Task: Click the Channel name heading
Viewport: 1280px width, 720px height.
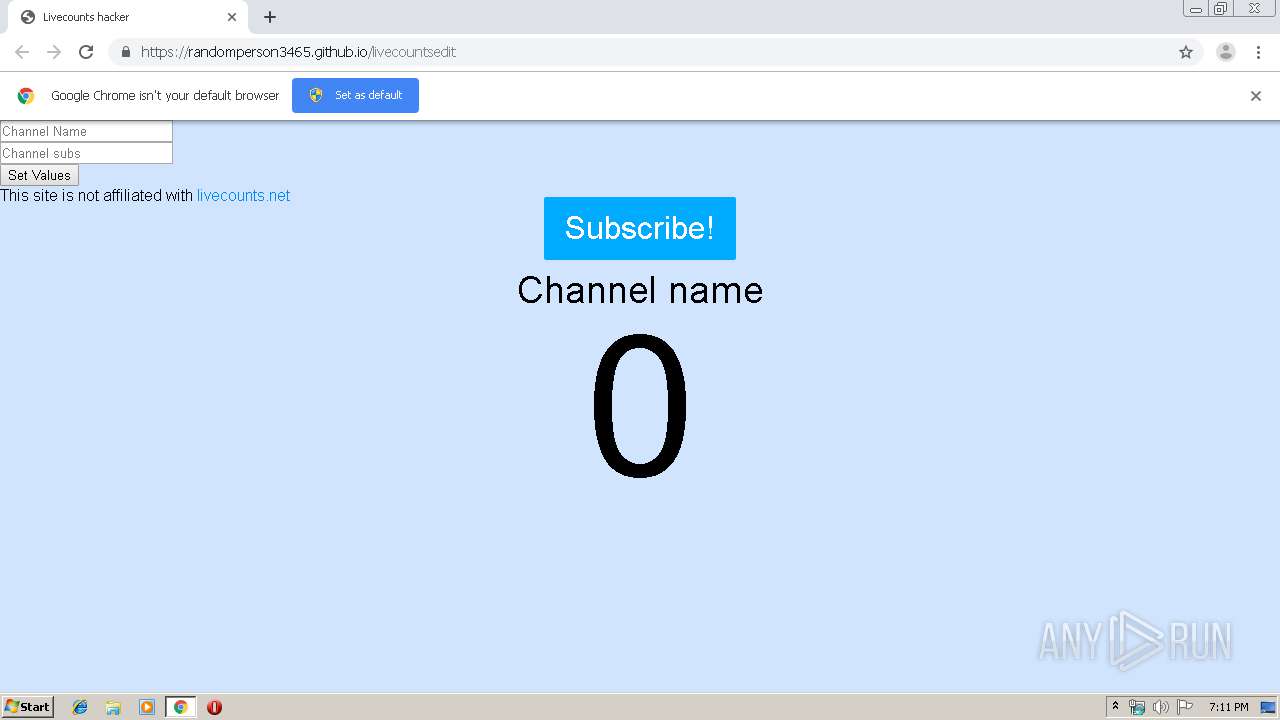Action: pyautogui.click(x=640, y=290)
